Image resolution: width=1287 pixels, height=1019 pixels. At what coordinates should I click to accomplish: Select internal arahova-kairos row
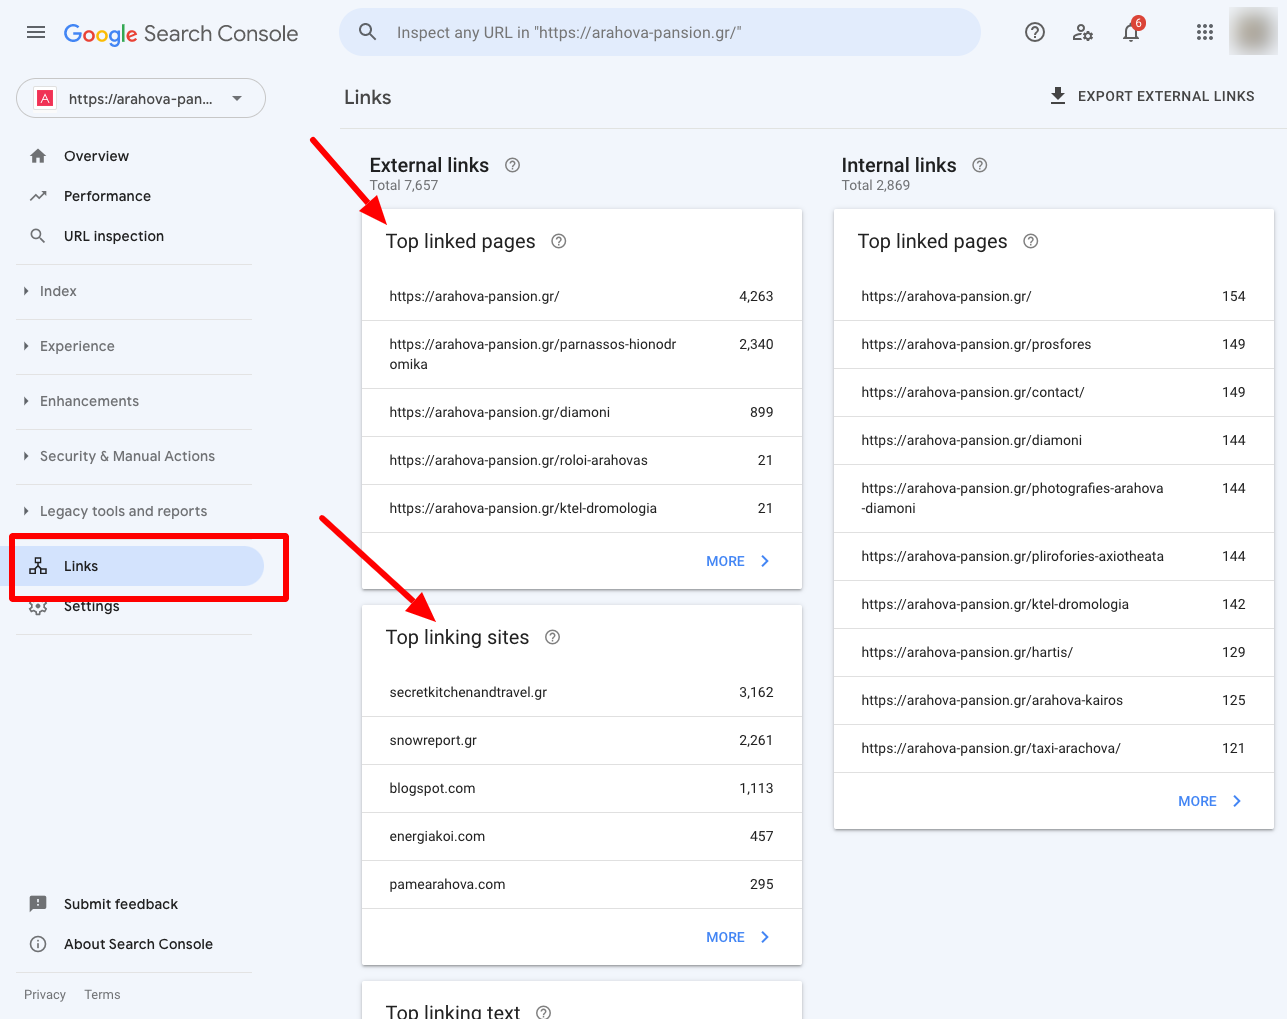(x=1054, y=700)
